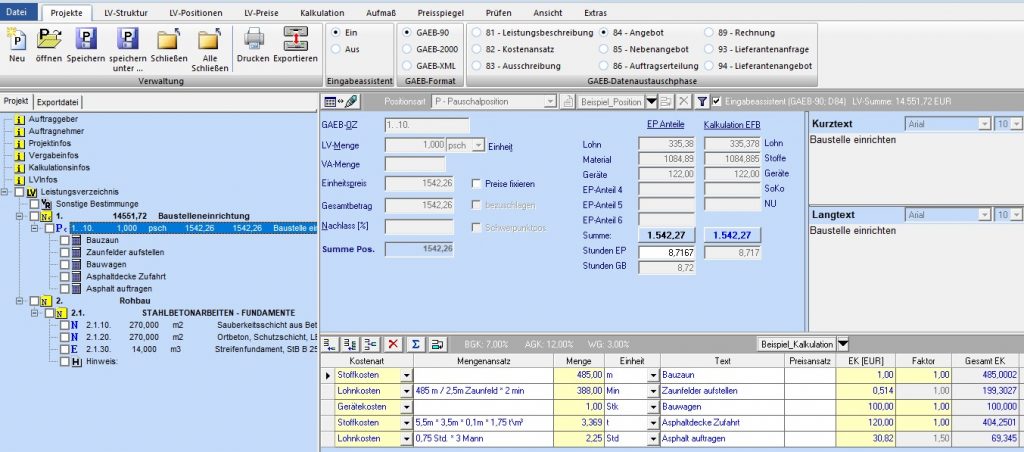
Task: Click the Nachlass [%] input field
Action: (419, 227)
